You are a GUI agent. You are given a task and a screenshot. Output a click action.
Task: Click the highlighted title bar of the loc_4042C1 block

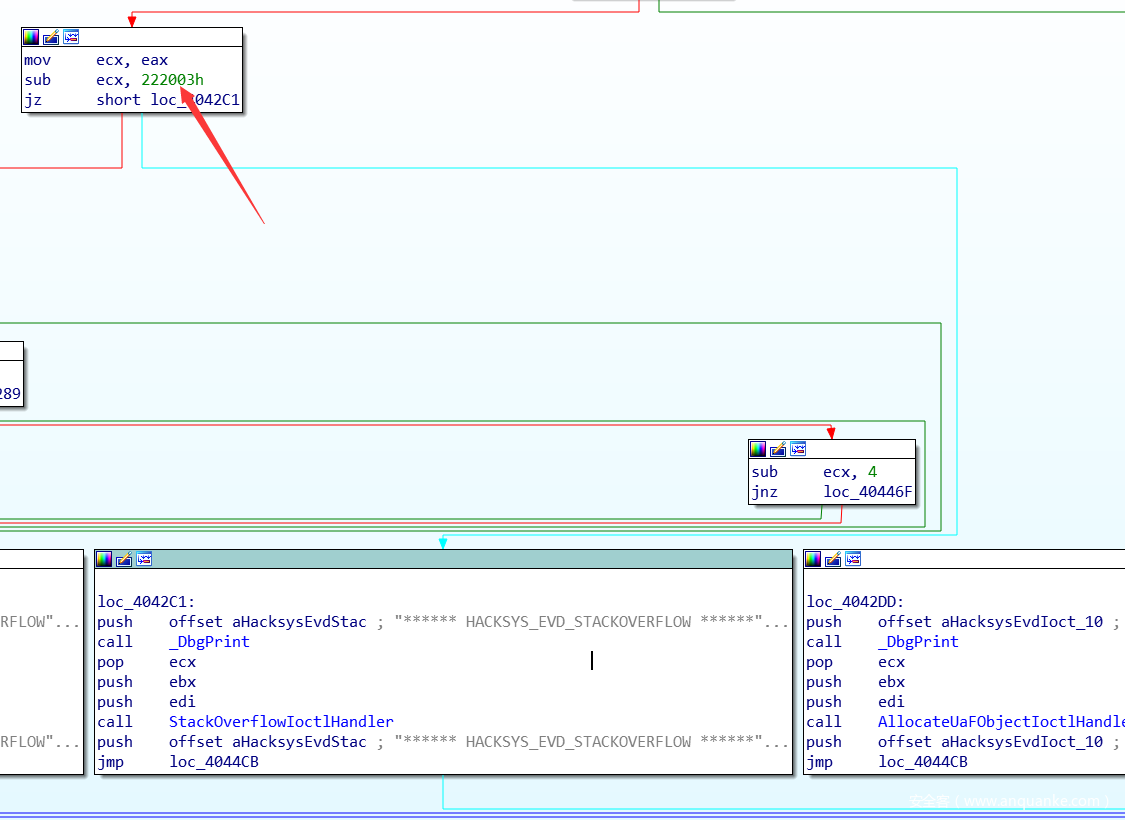[x=450, y=559]
